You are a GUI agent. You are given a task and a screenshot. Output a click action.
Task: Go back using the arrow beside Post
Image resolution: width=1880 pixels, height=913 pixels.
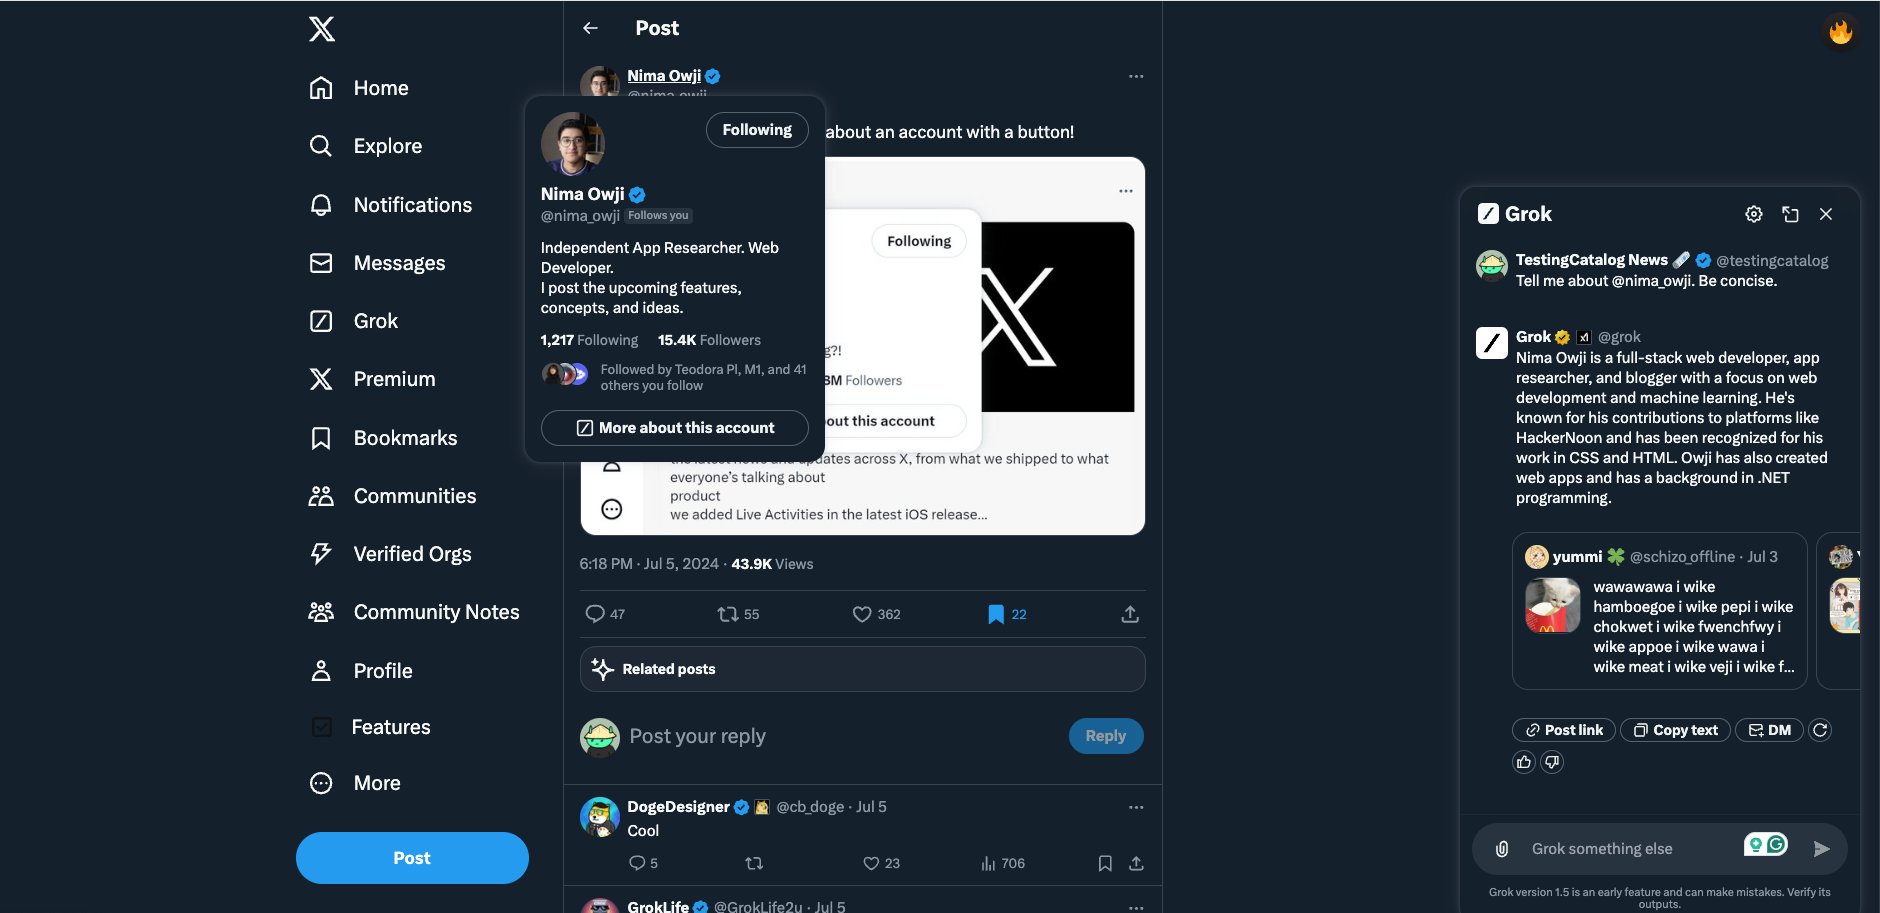click(590, 28)
